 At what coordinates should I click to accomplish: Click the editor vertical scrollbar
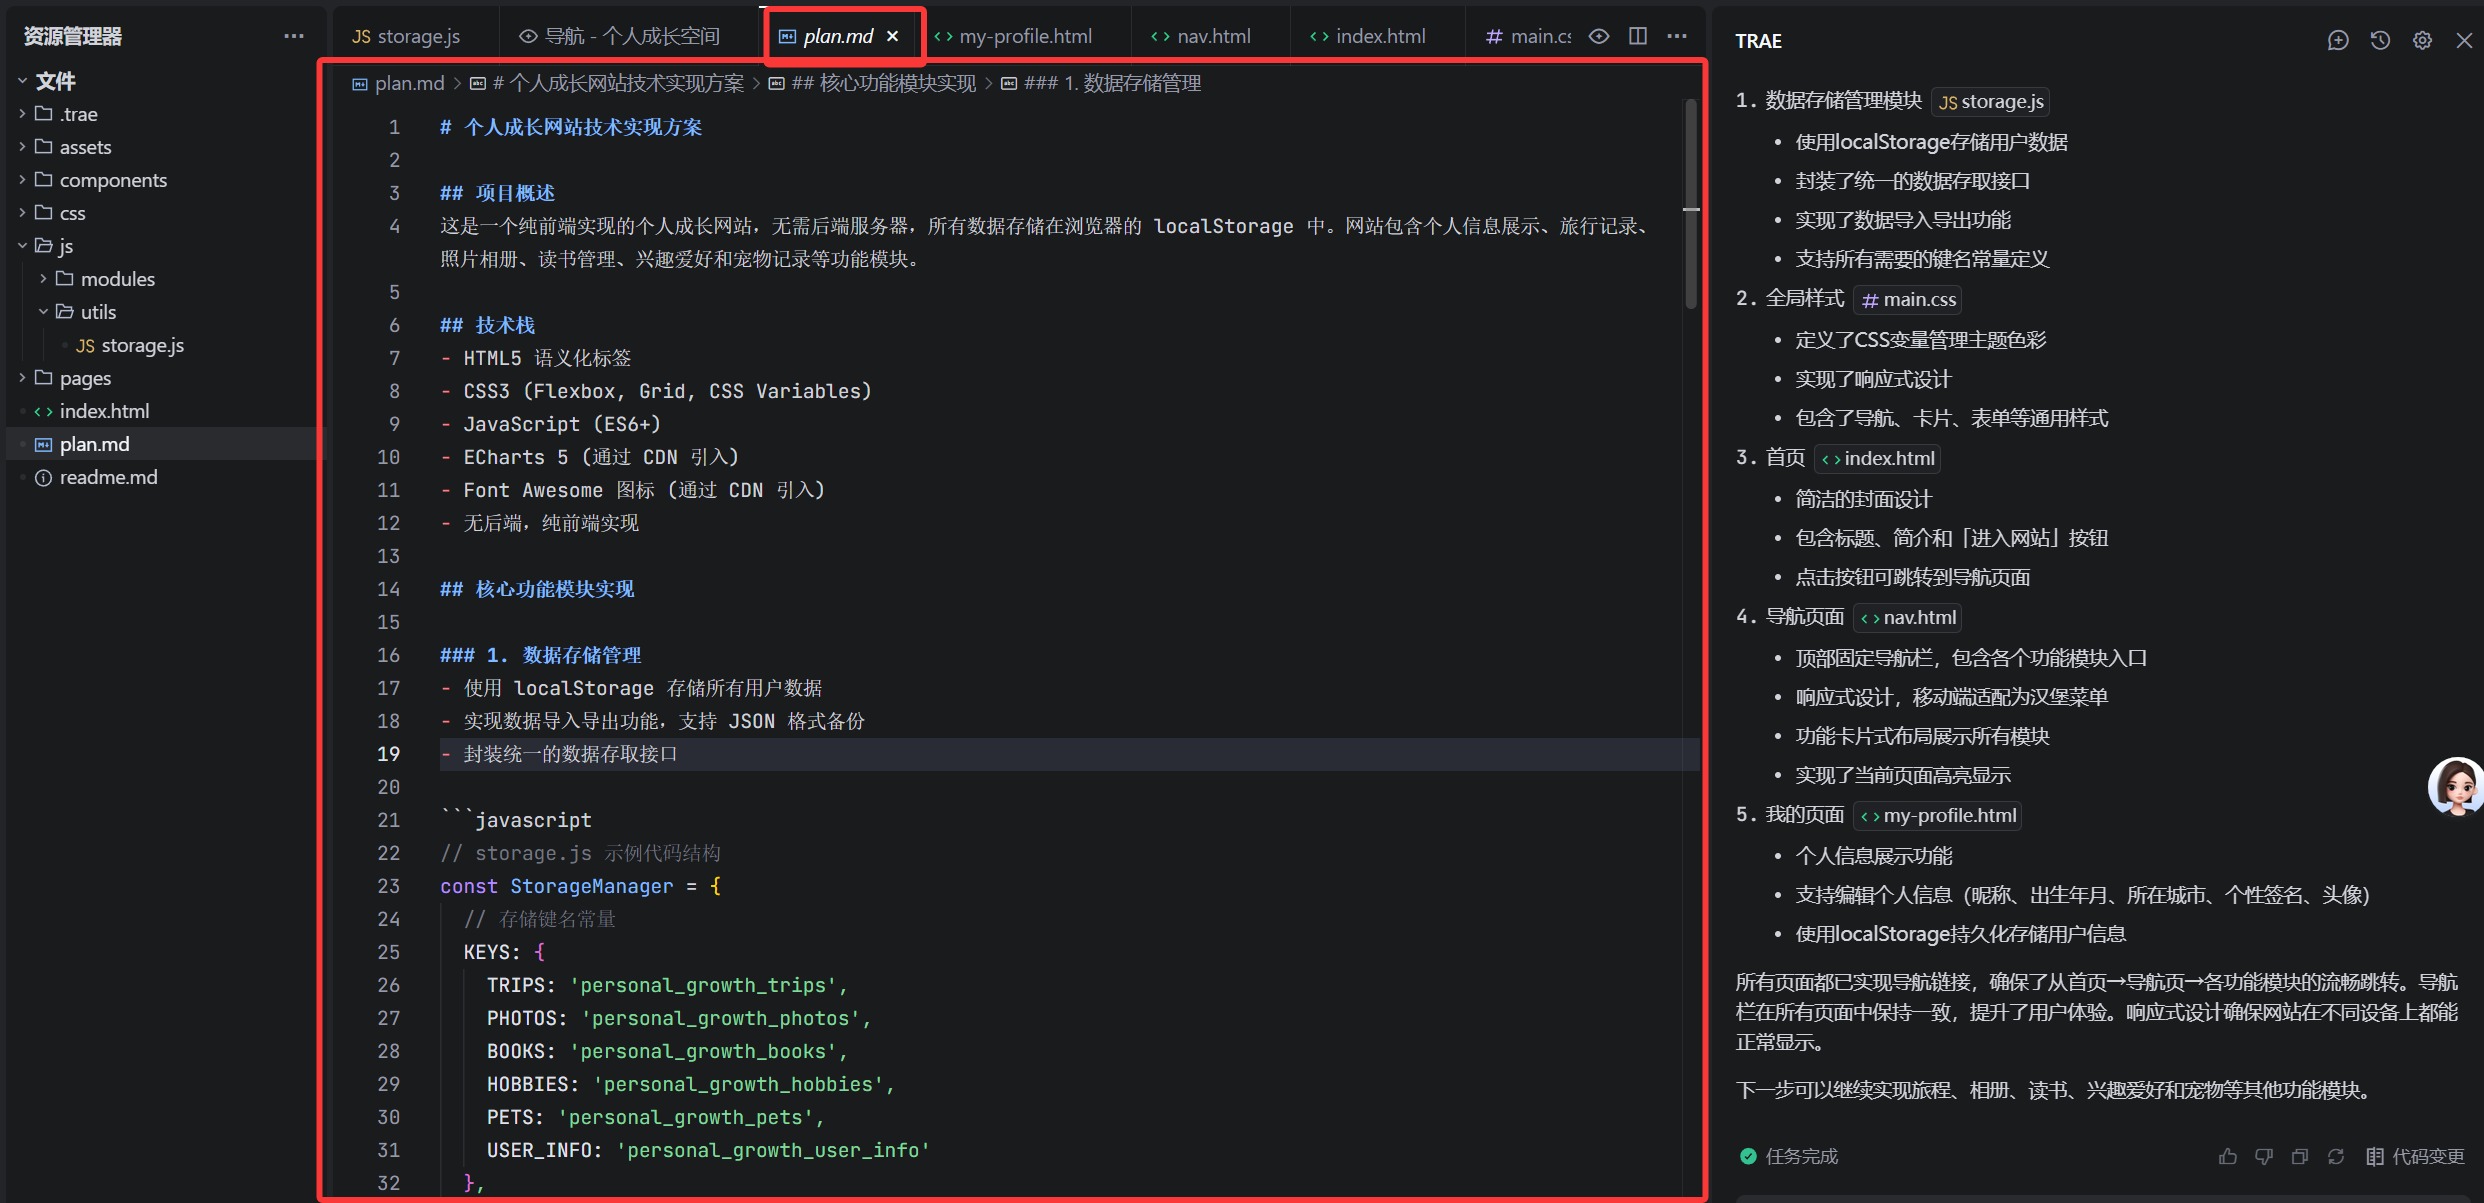click(1691, 205)
